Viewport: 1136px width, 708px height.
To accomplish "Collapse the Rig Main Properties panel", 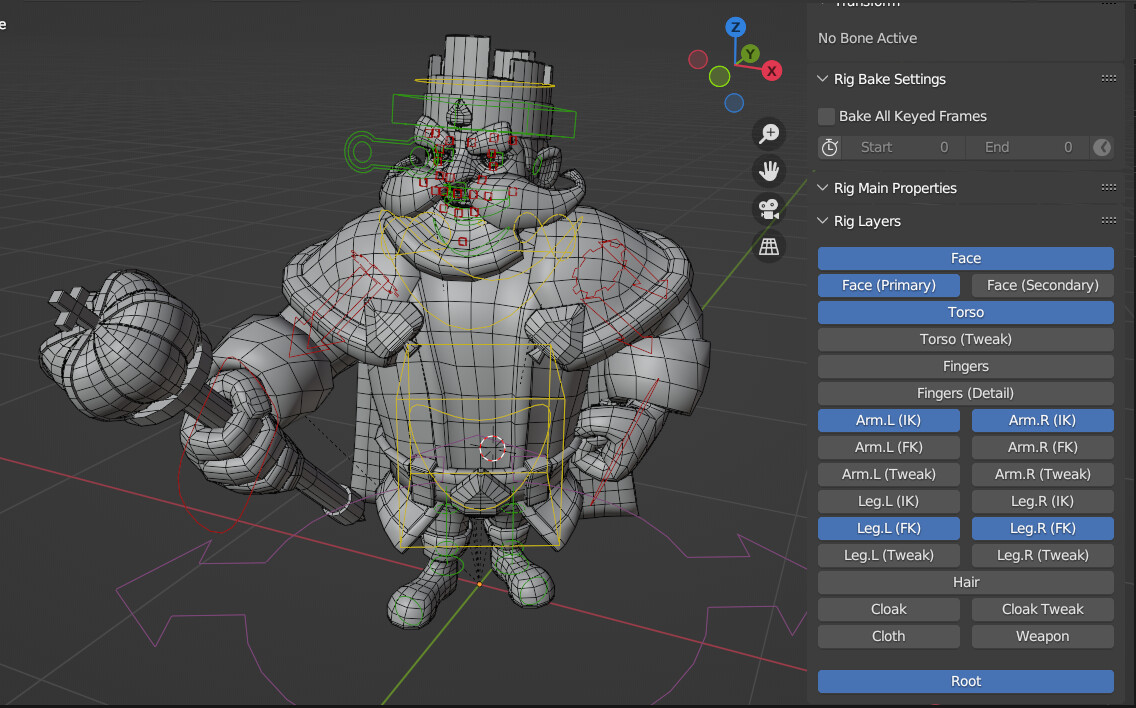I will [823, 188].
